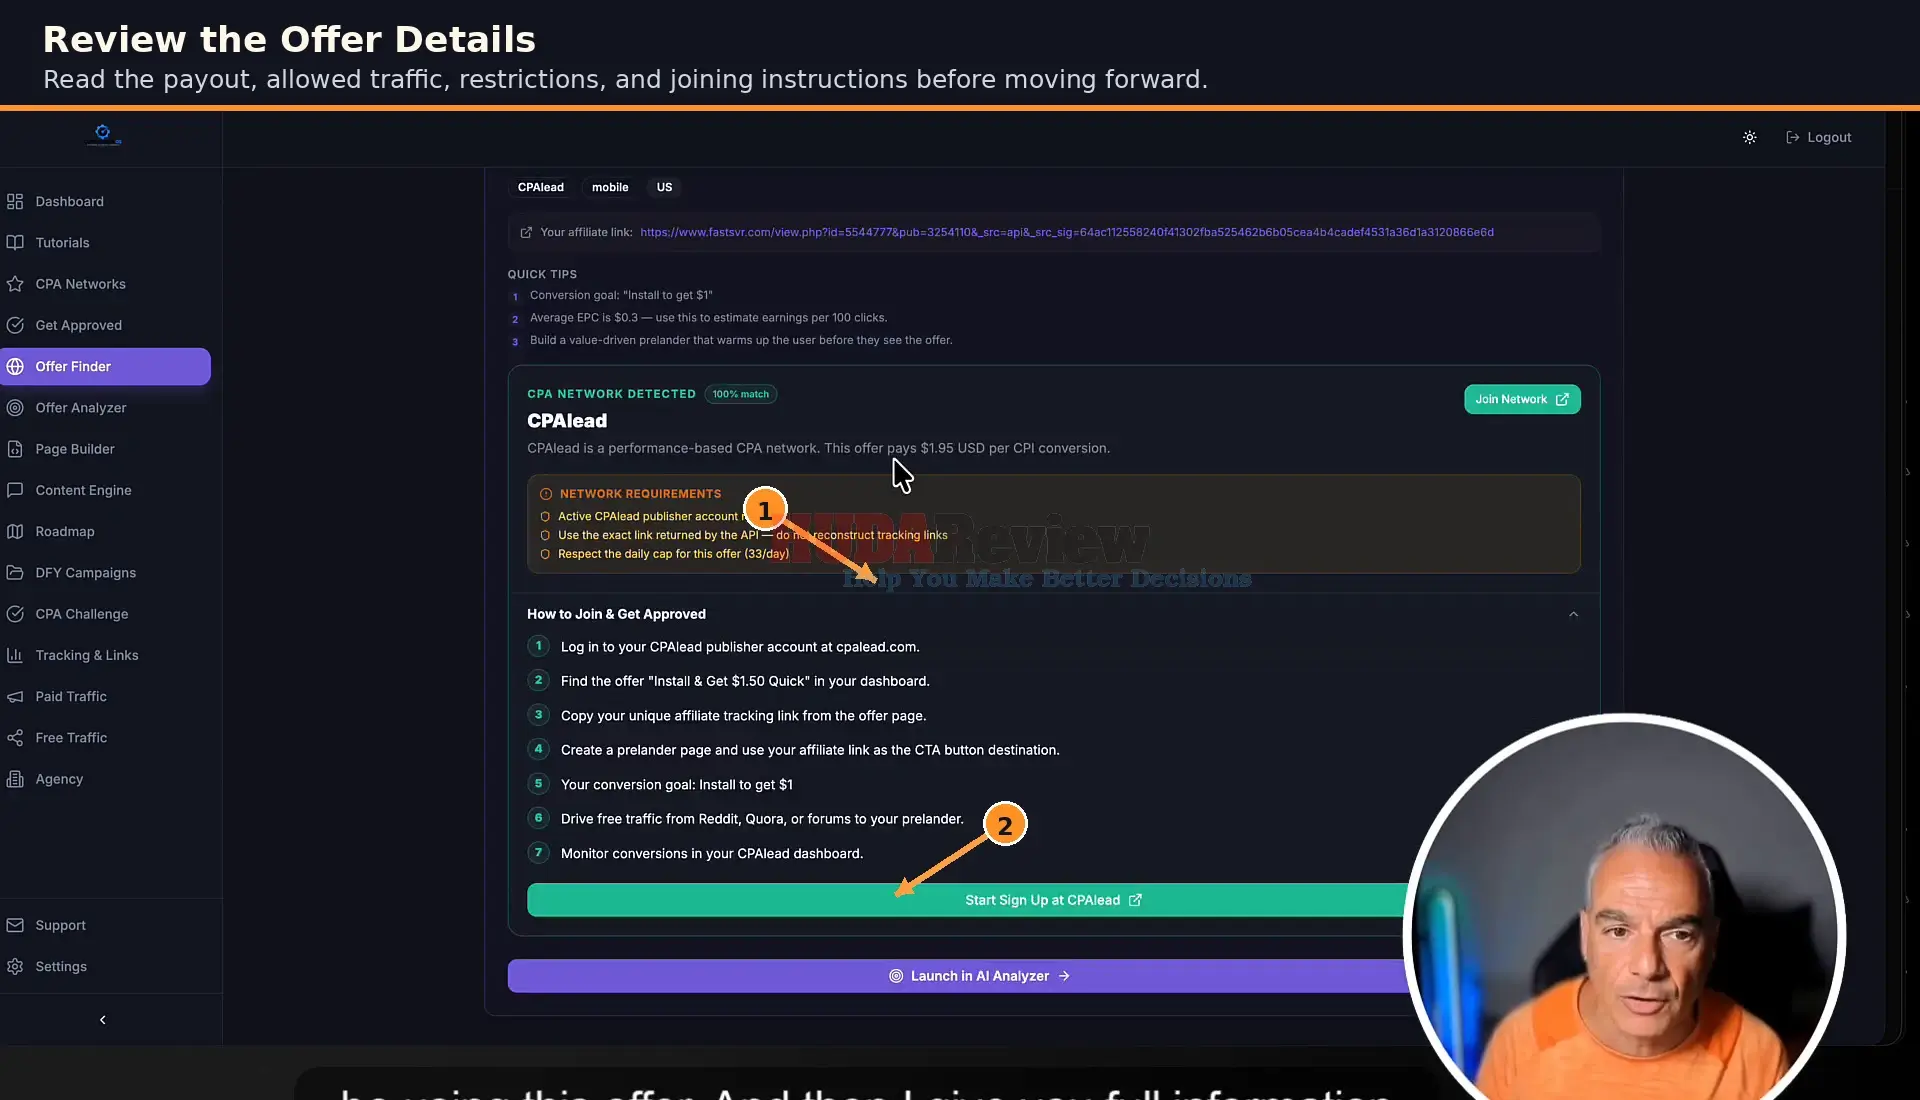Click the Launch in AI Analyzer target icon
Screen dimensions: 1920x1100
coord(896,976)
